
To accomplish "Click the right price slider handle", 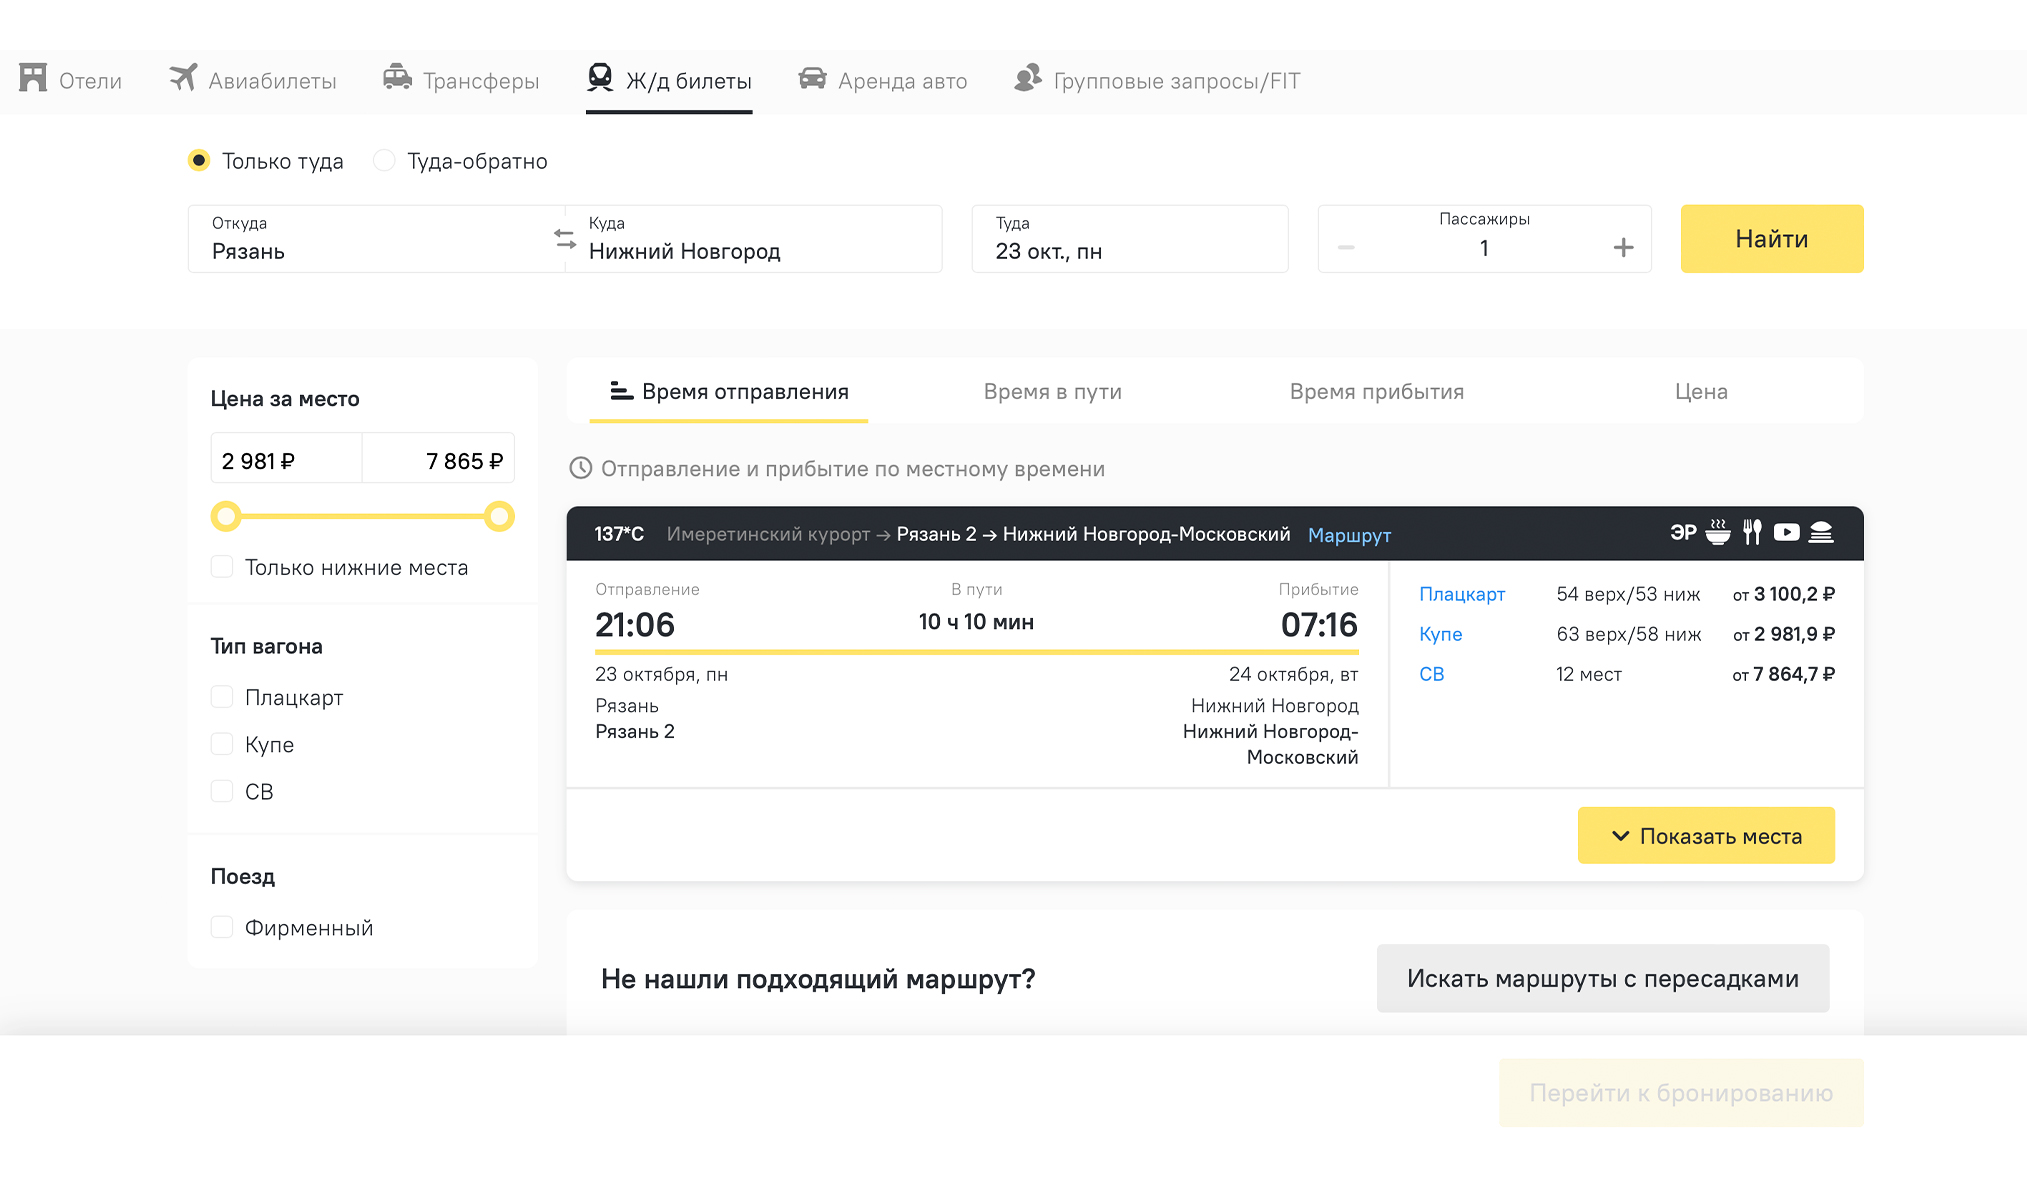I will (499, 516).
